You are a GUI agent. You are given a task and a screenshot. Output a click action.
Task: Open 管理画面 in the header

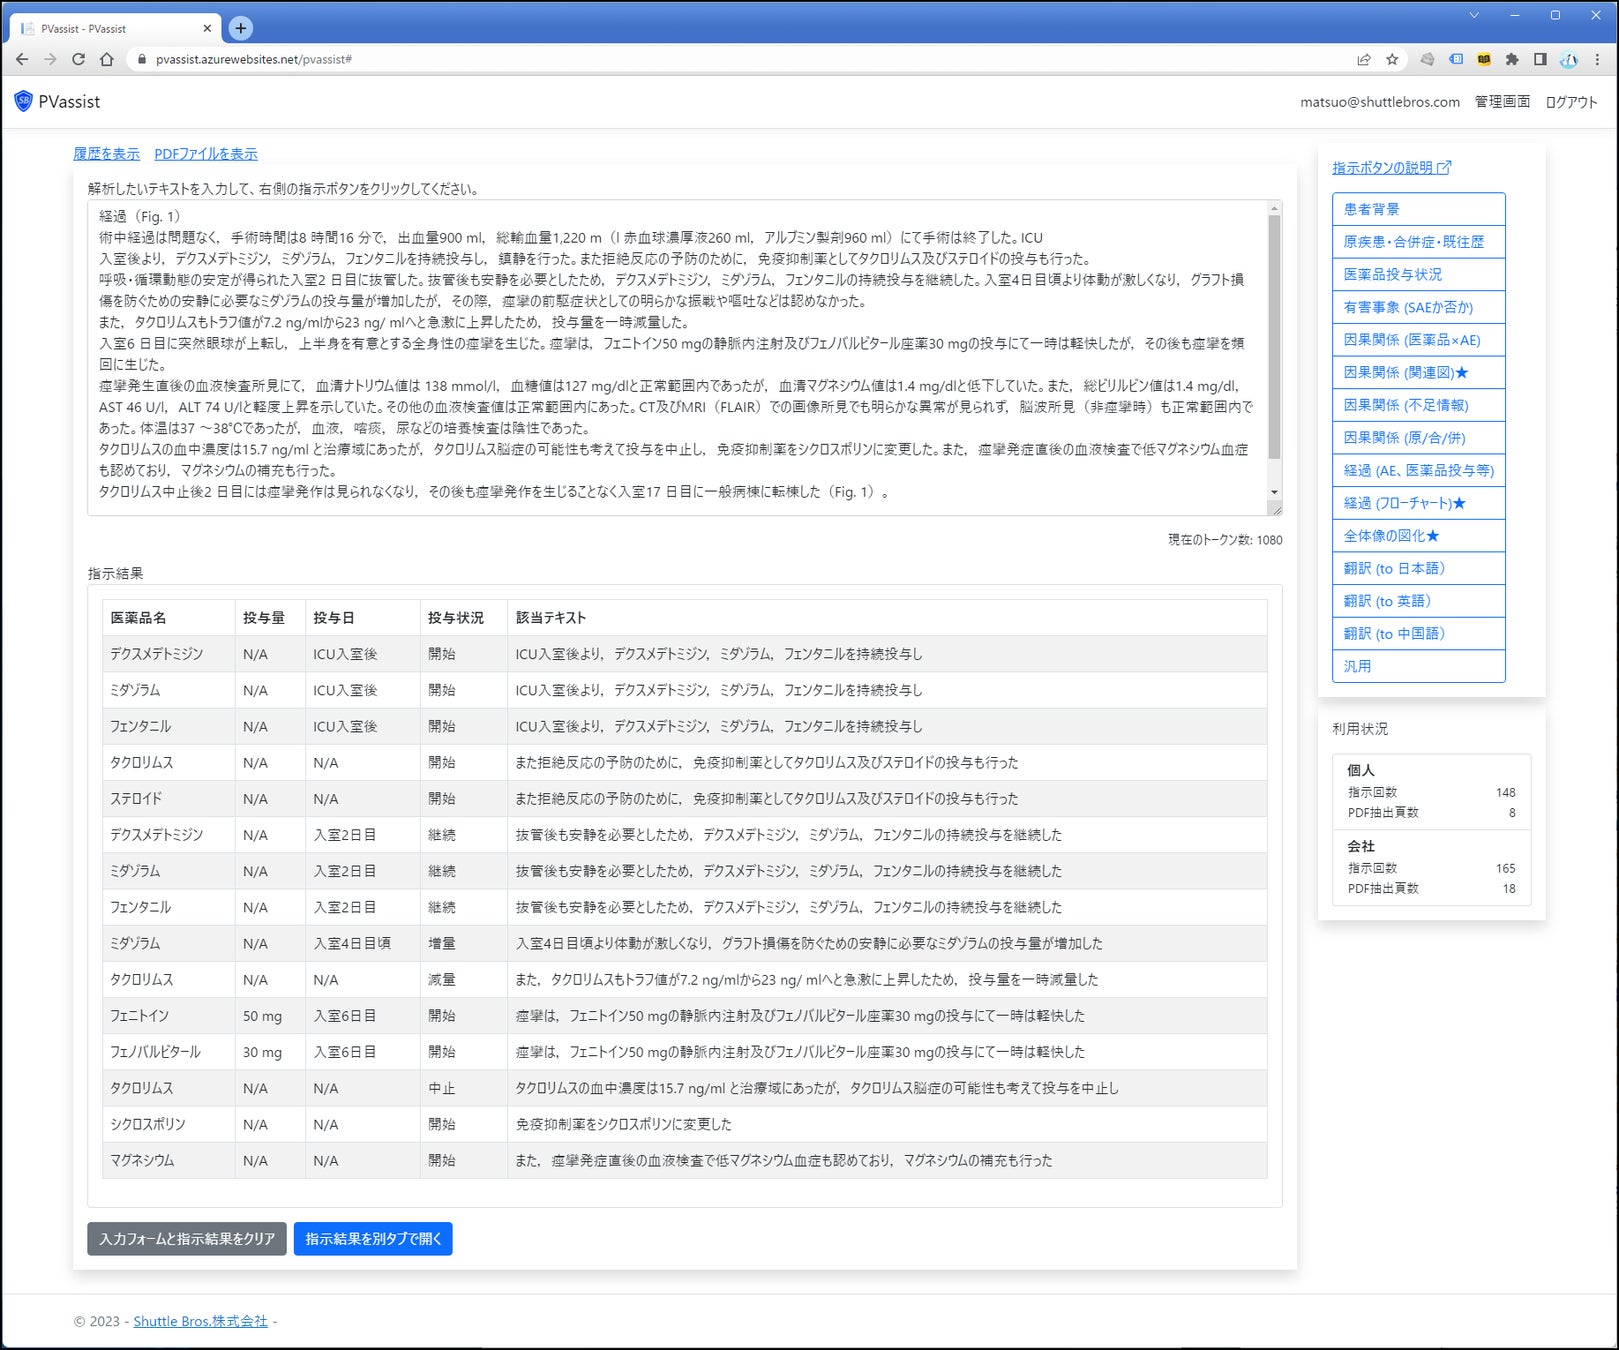[1502, 102]
